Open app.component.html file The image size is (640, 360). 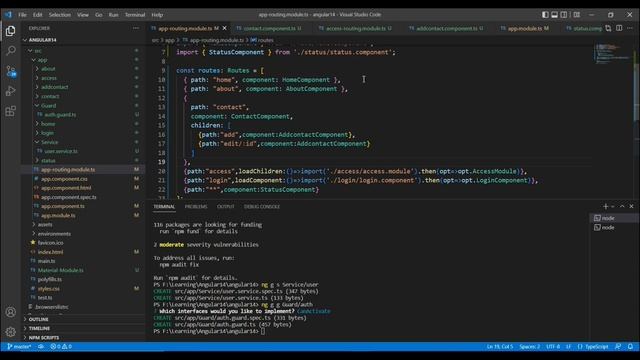coord(66,188)
